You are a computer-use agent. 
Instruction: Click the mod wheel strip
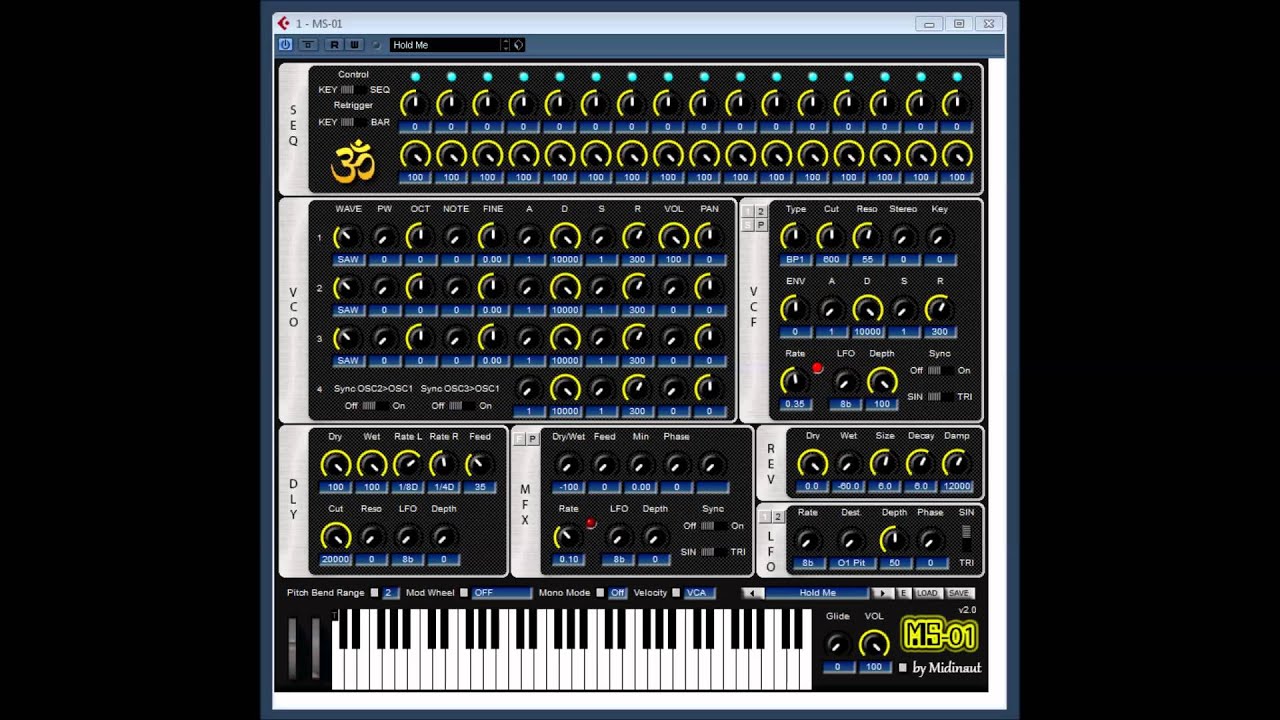[316, 648]
